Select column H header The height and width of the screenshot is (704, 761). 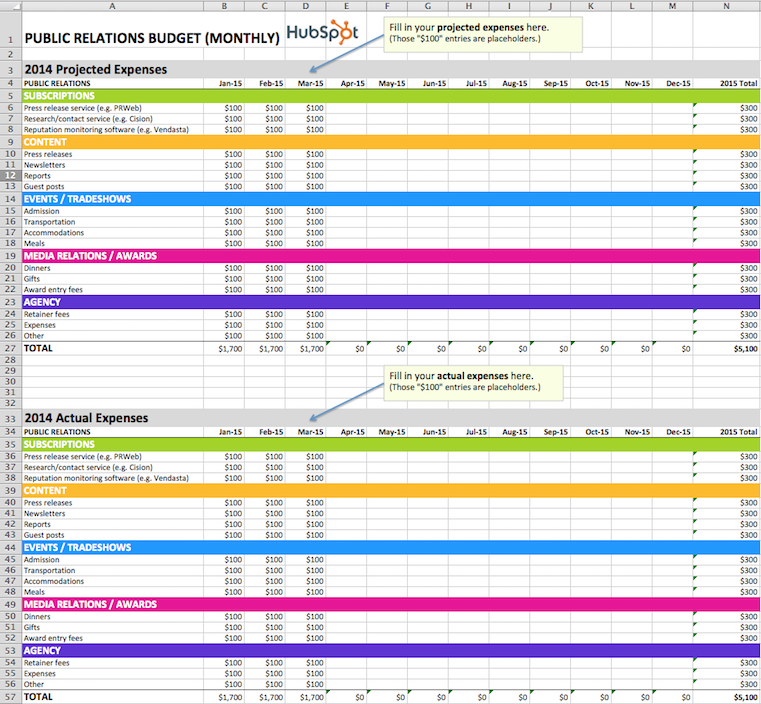[x=469, y=6]
